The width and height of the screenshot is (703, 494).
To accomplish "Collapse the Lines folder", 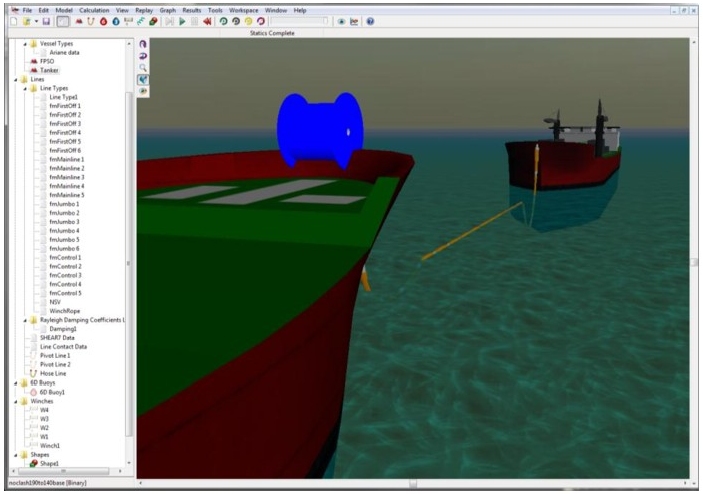I will coord(16,80).
